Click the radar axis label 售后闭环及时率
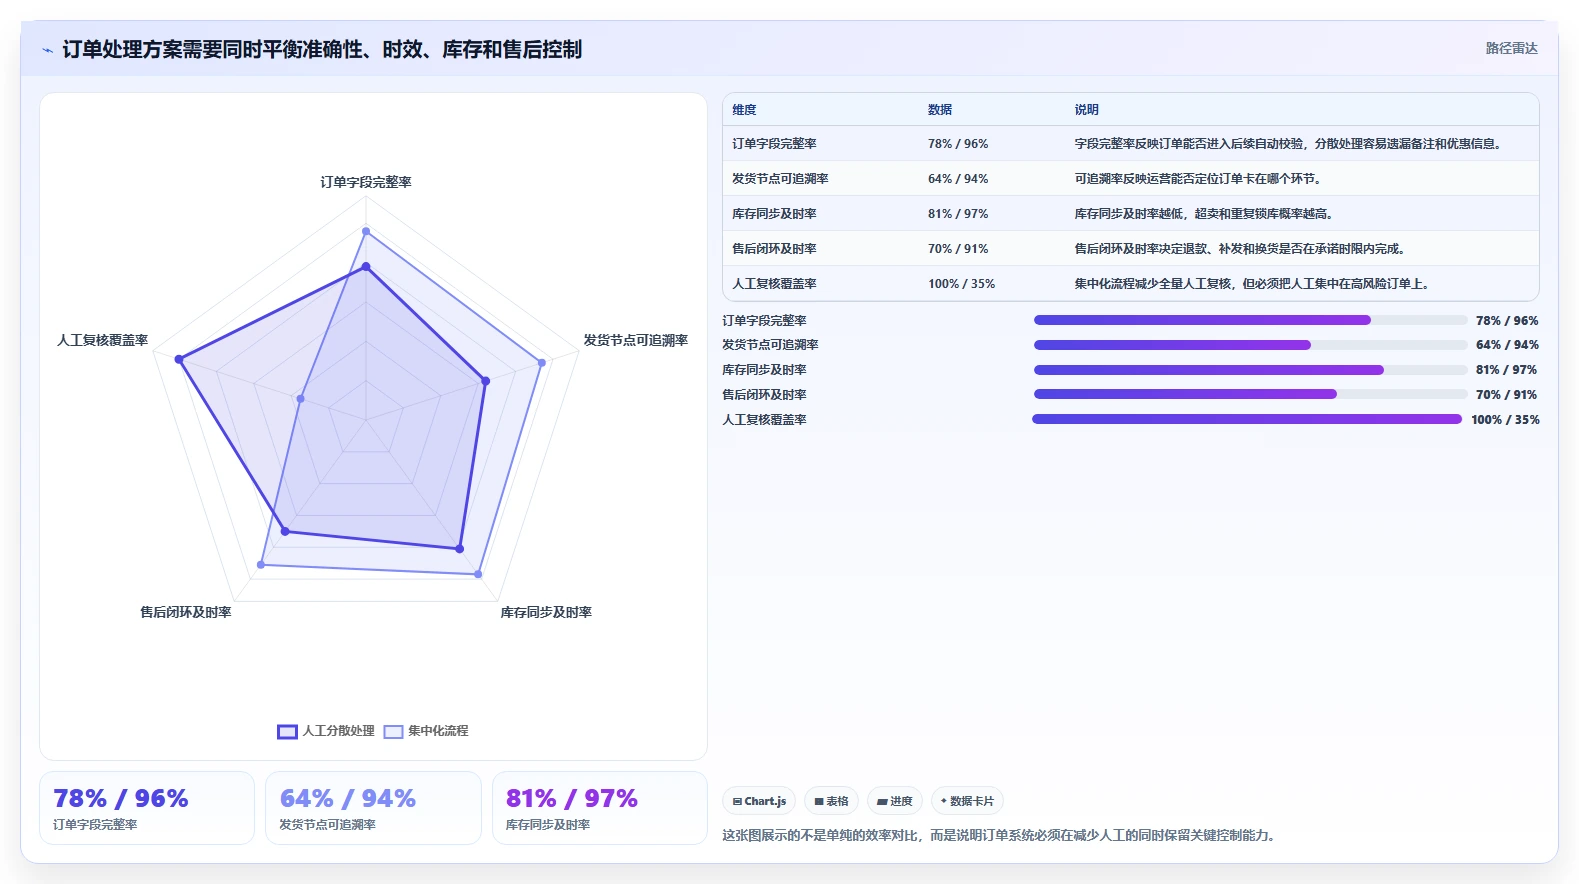 [186, 612]
